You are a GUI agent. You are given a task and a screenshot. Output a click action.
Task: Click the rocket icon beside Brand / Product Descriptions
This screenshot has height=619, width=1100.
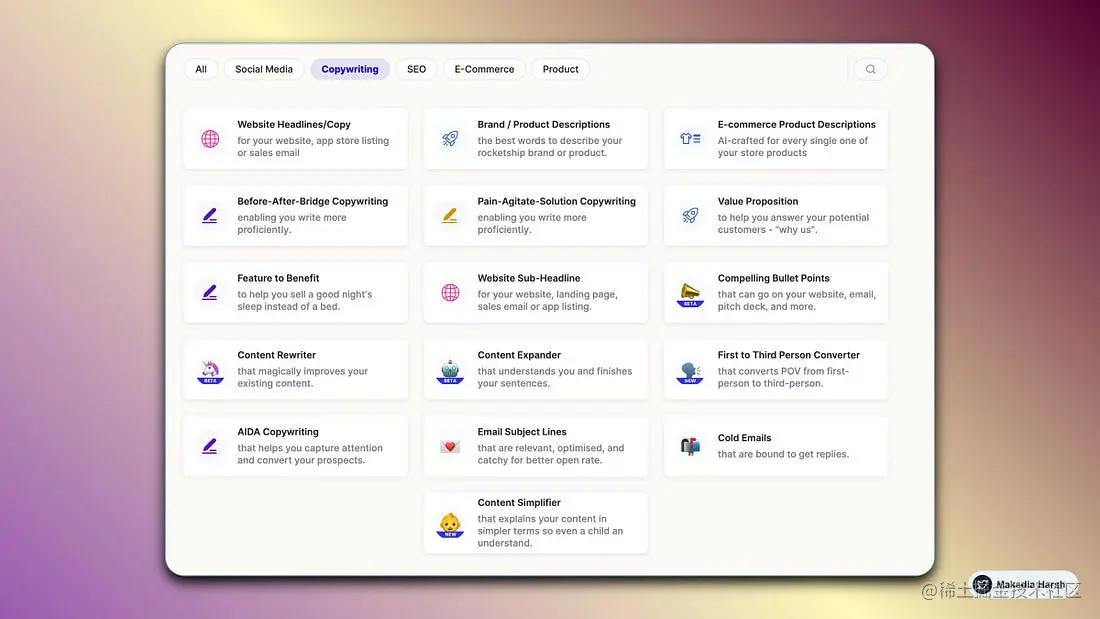coord(450,139)
